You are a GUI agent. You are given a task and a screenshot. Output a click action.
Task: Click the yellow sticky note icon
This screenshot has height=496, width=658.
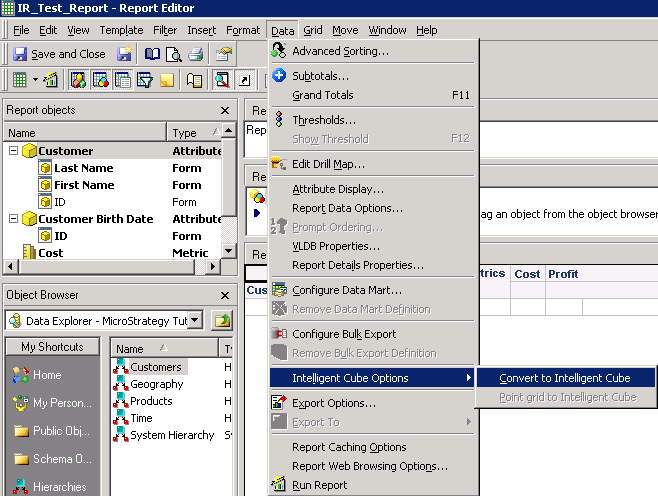[x=168, y=80]
